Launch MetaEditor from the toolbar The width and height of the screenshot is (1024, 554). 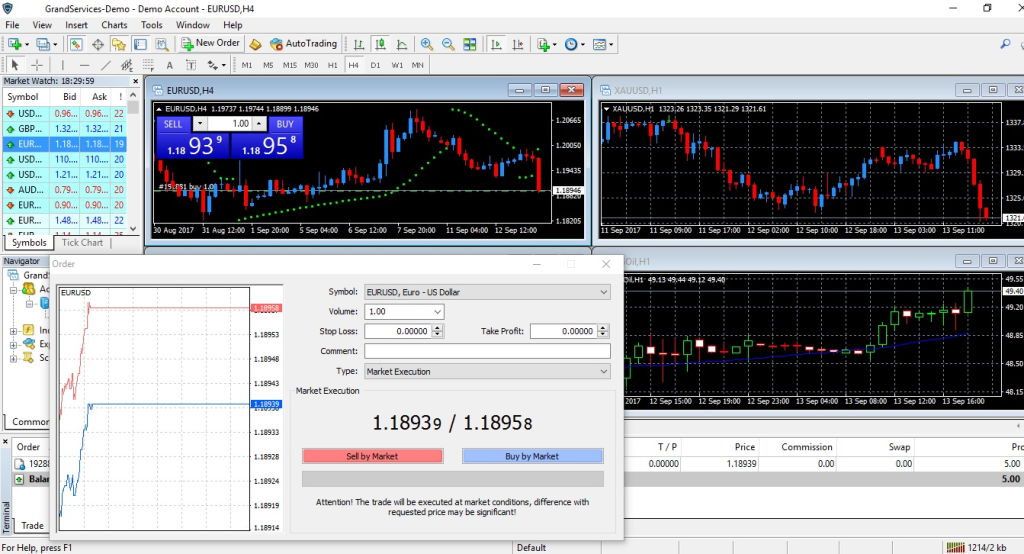(255, 44)
